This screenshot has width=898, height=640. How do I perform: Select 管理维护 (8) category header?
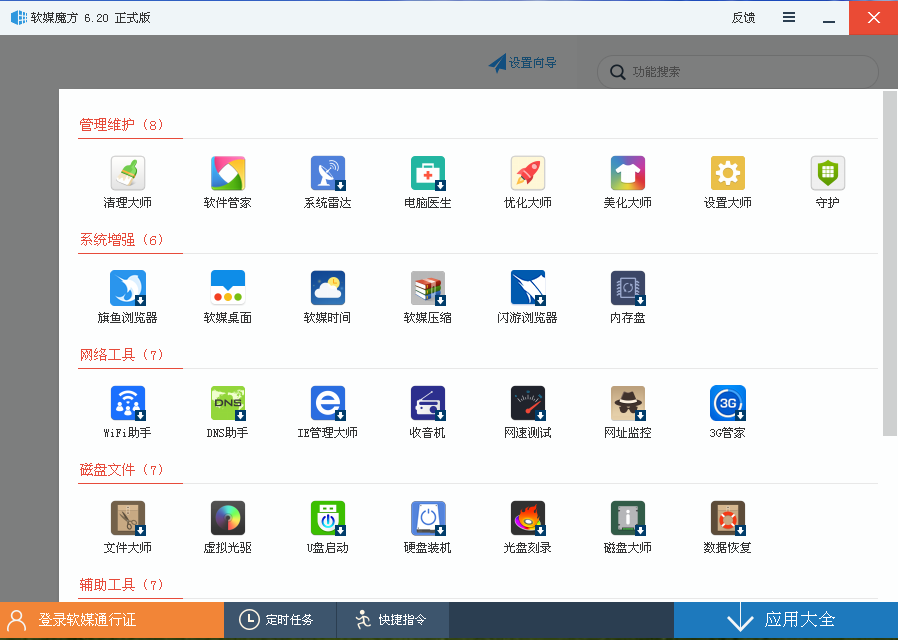pyautogui.click(x=121, y=125)
